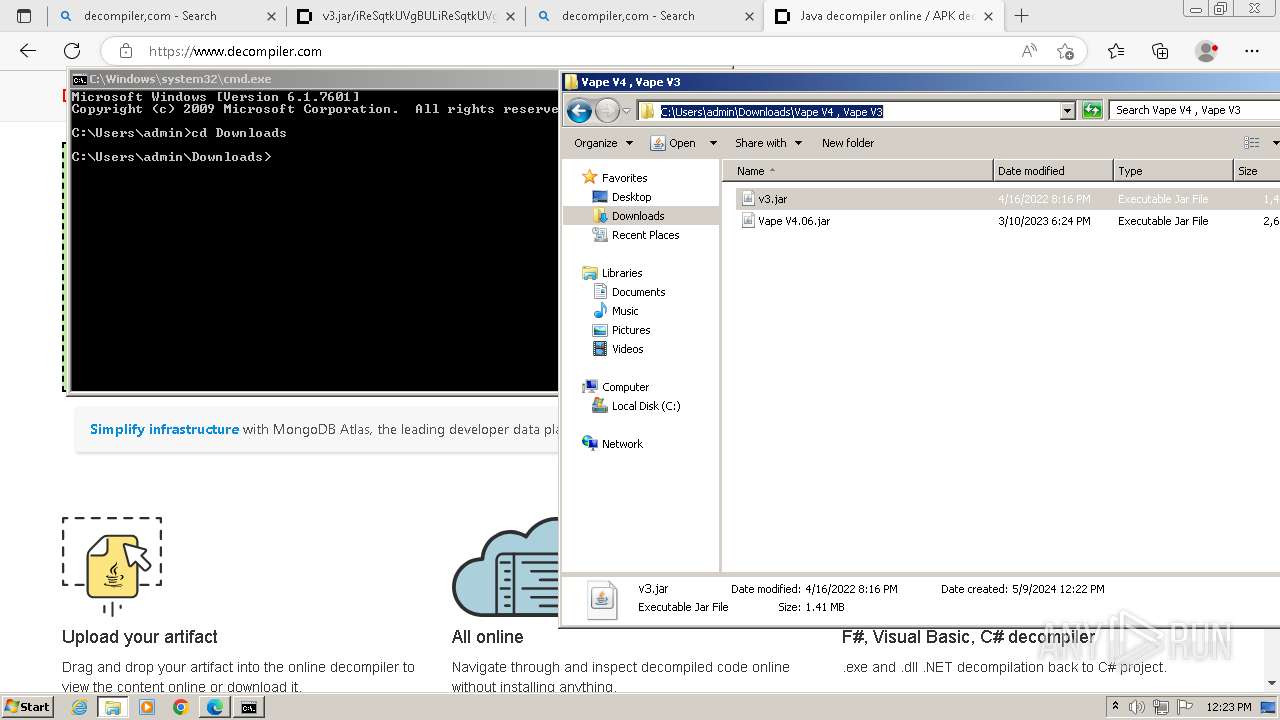Viewport: 1280px width, 720px height.
Task: Click the Search Vape V4 search box
Action: point(1195,110)
